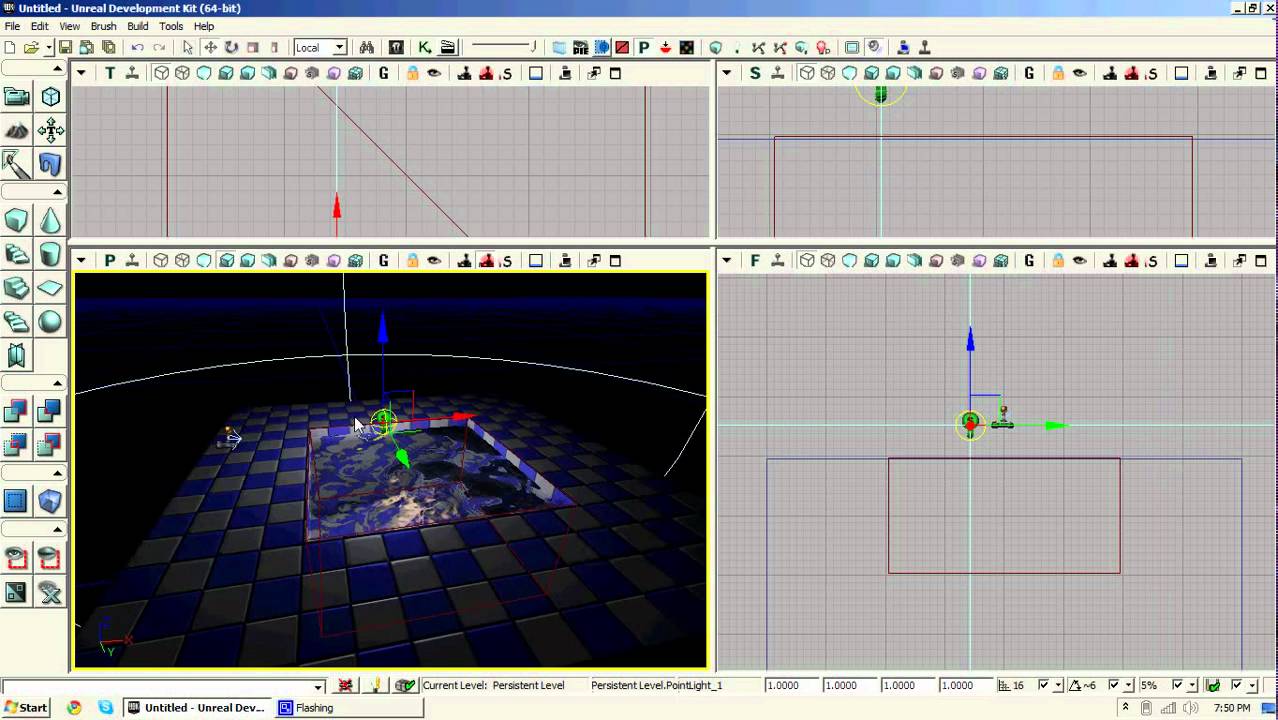Click the CSG Subtract button
Viewport: 1278px width, 720px height.
(x=50, y=411)
